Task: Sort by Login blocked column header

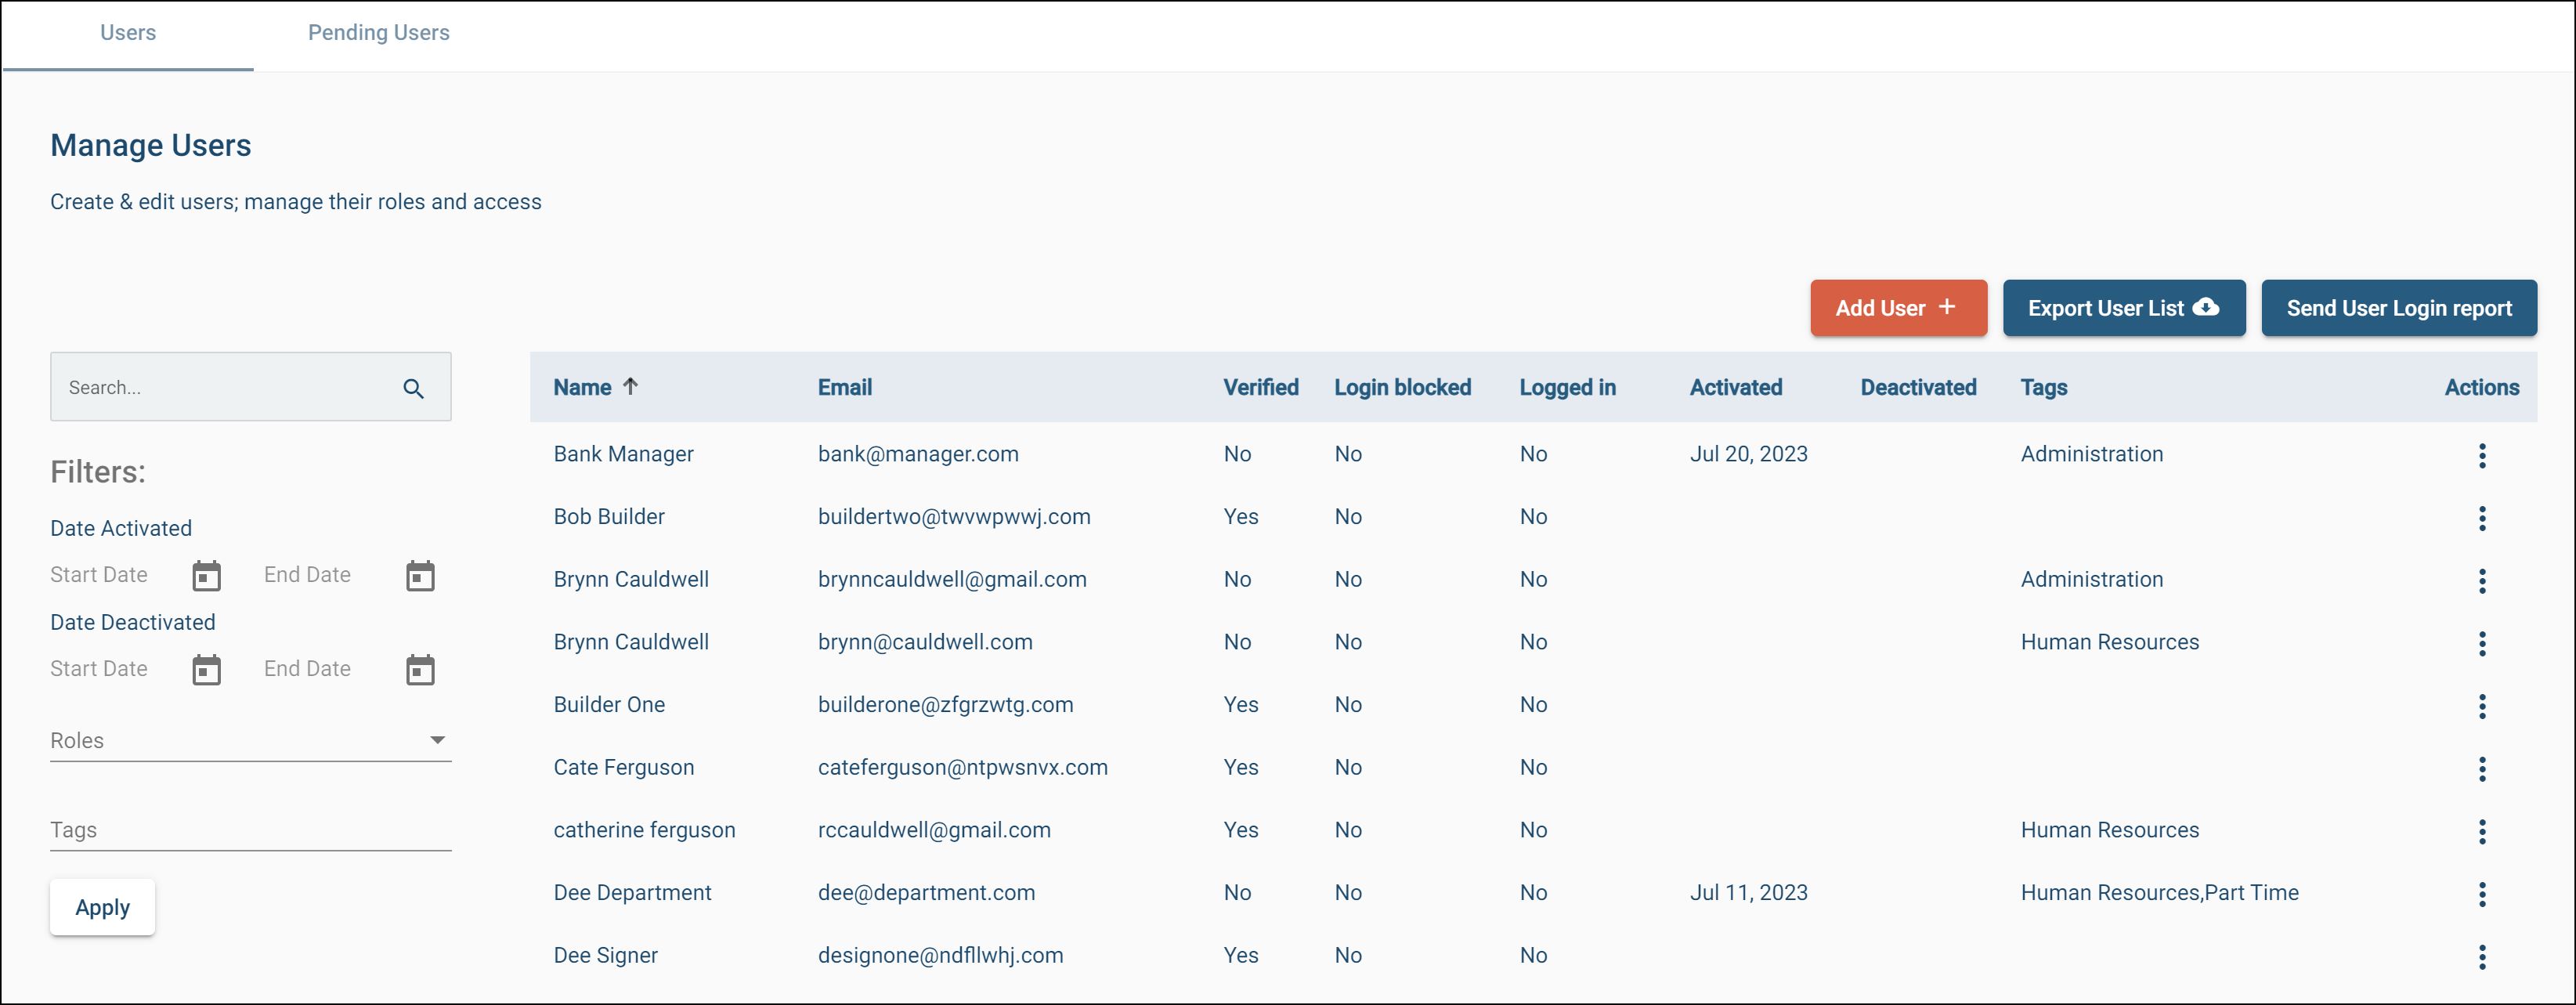Action: pos(1402,387)
